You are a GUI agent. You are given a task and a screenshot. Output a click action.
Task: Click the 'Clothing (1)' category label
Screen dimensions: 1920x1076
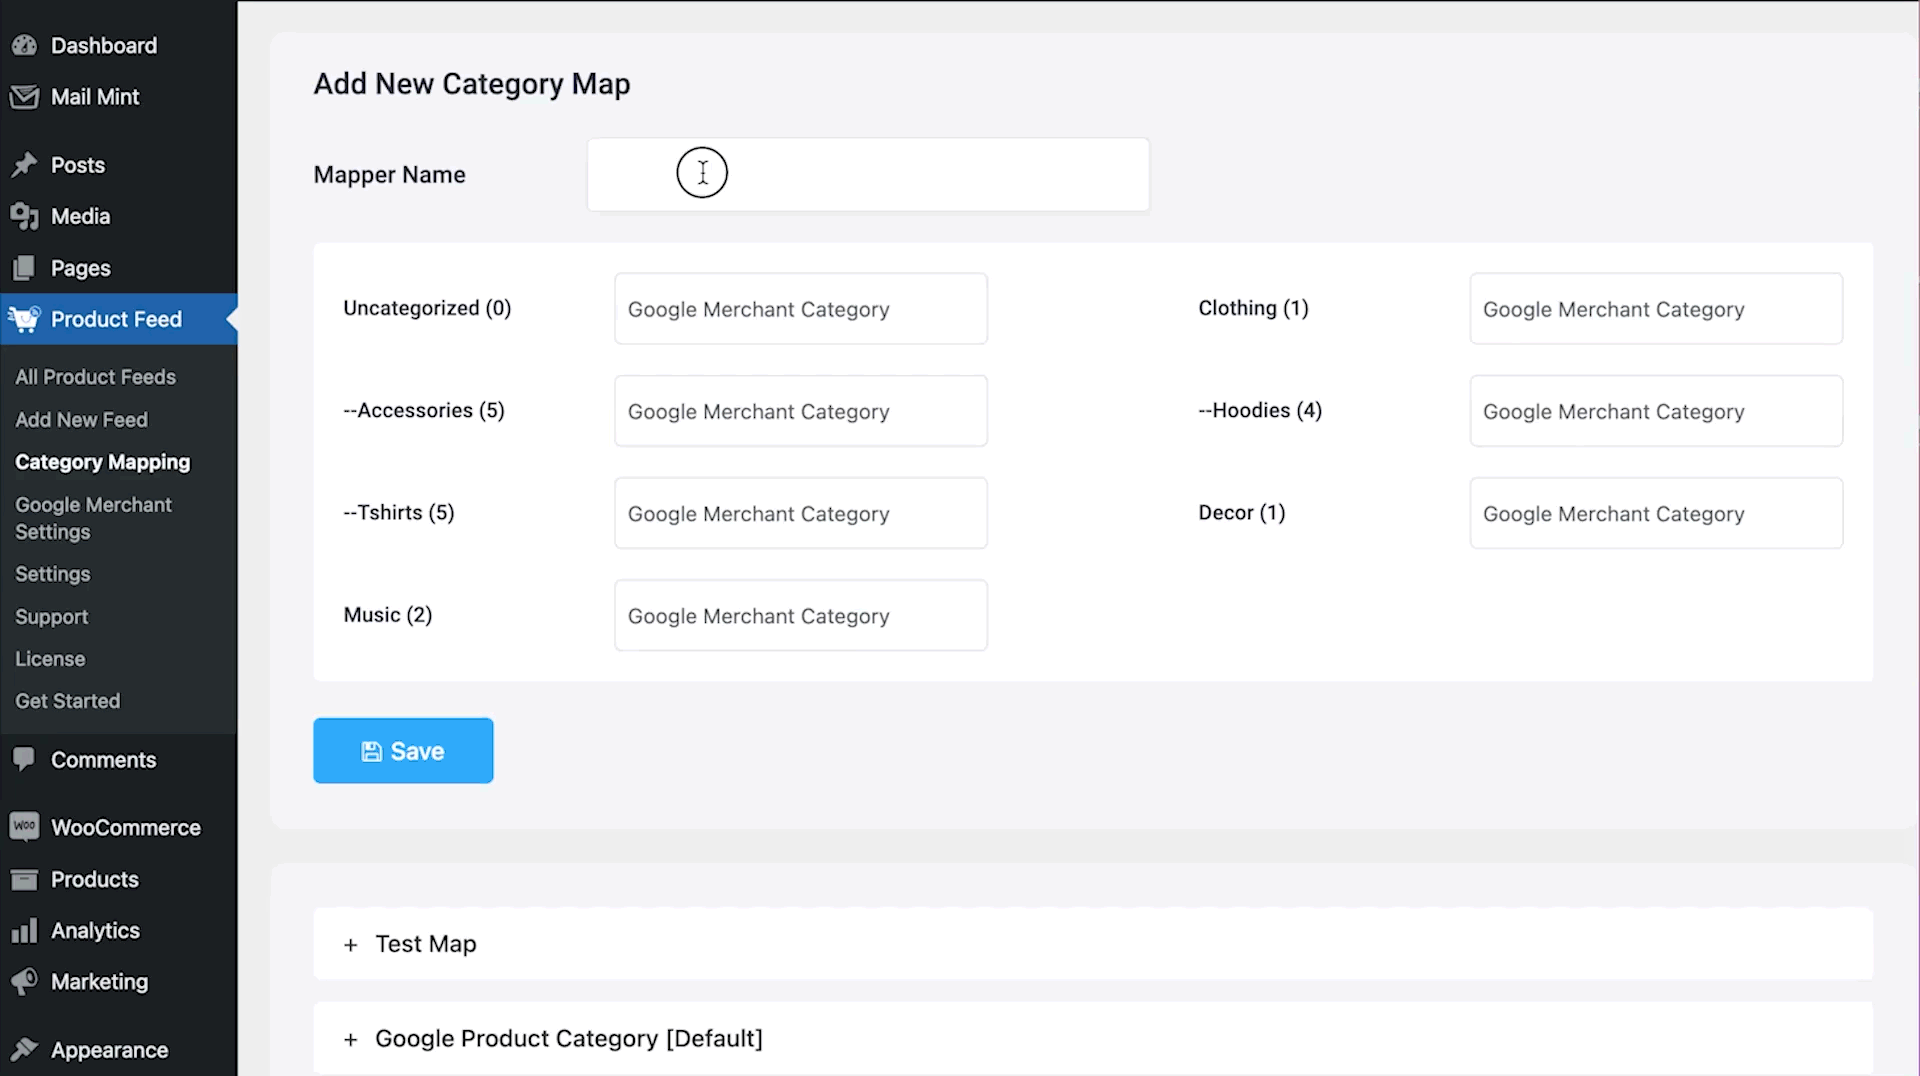tap(1253, 308)
